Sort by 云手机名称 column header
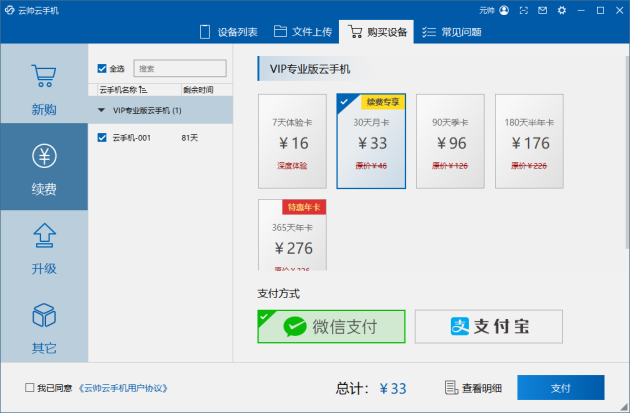The image size is (630, 413). [139, 90]
